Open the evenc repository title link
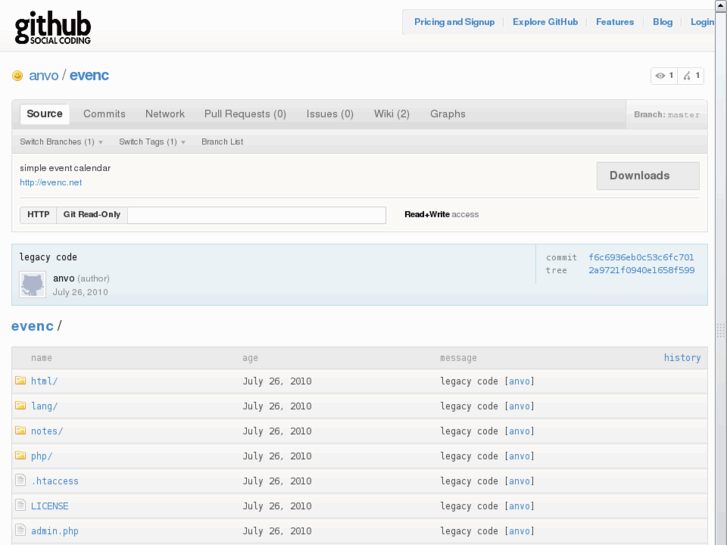Image resolution: width=727 pixels, height=545 pixels. (x=89, y=76)
